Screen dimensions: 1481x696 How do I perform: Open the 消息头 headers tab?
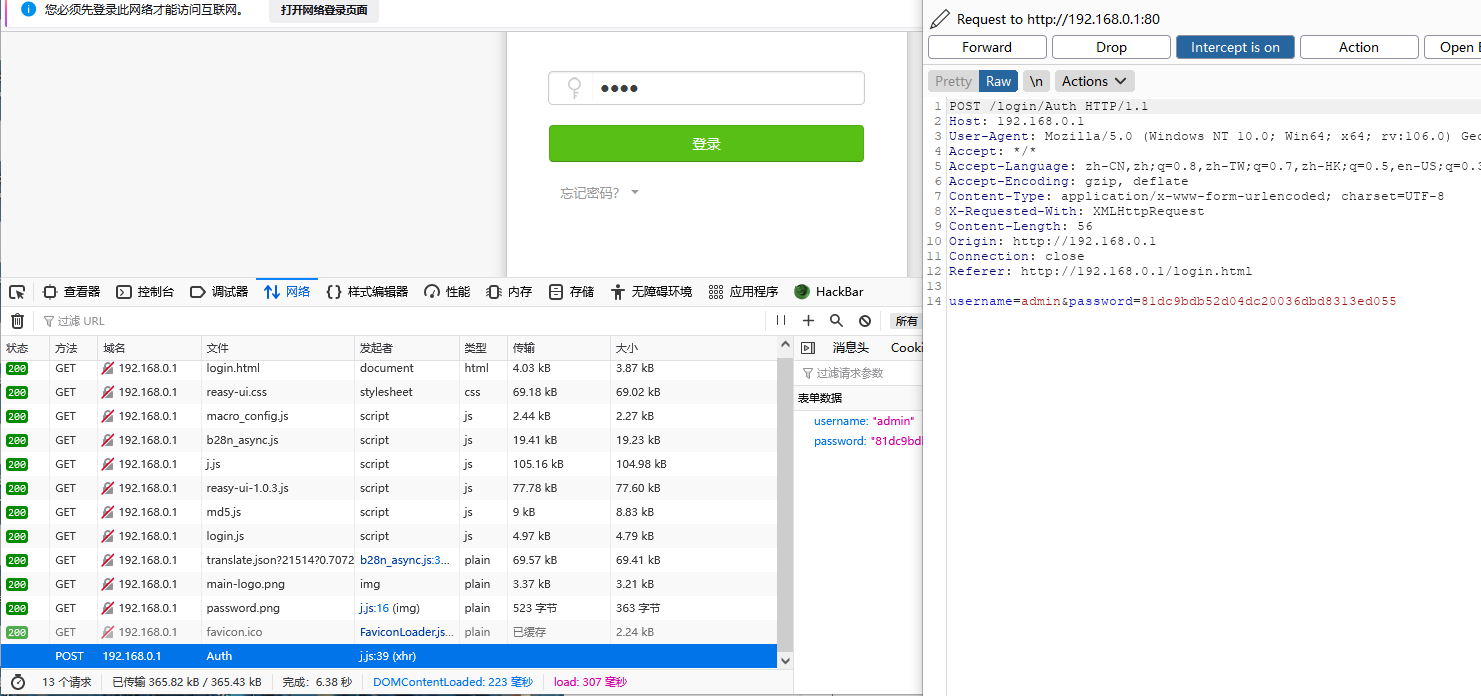(850, 348)
